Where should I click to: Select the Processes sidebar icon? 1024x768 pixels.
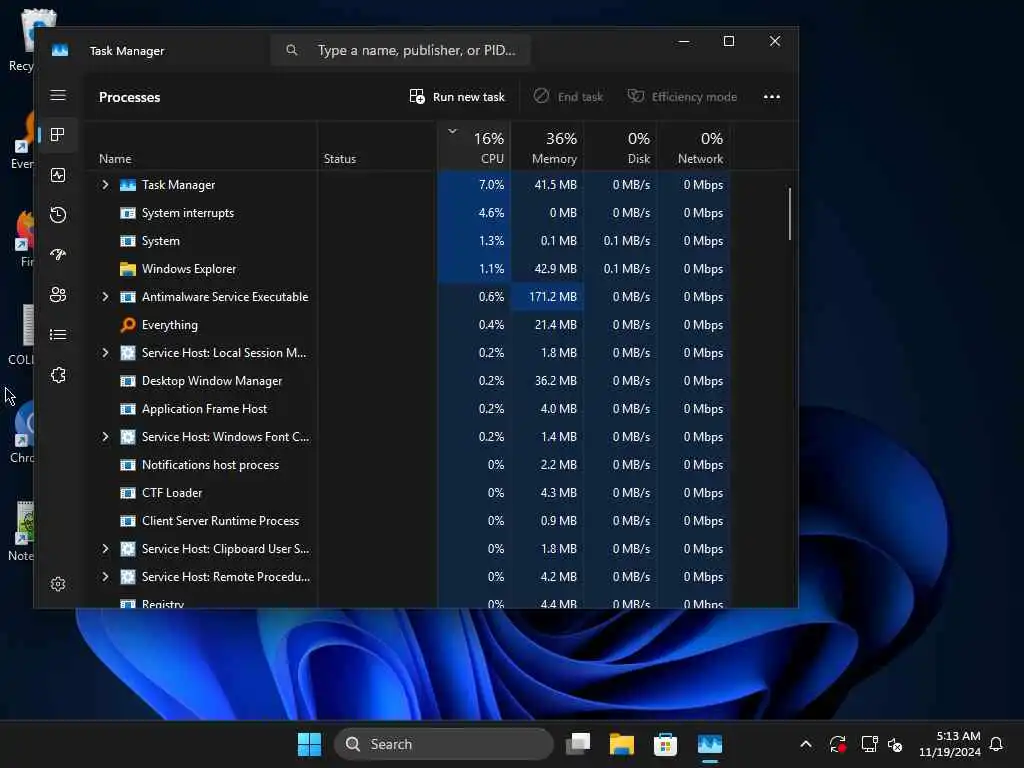[58, 135]
